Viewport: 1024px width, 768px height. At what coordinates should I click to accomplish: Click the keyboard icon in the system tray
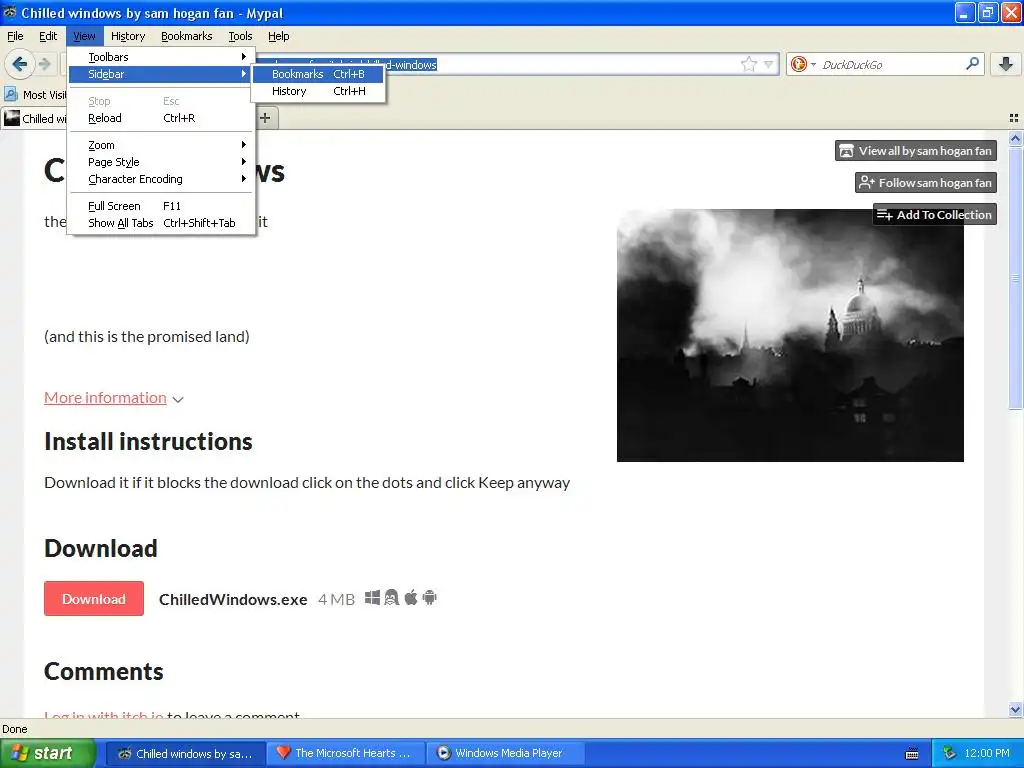coord(912,754)
